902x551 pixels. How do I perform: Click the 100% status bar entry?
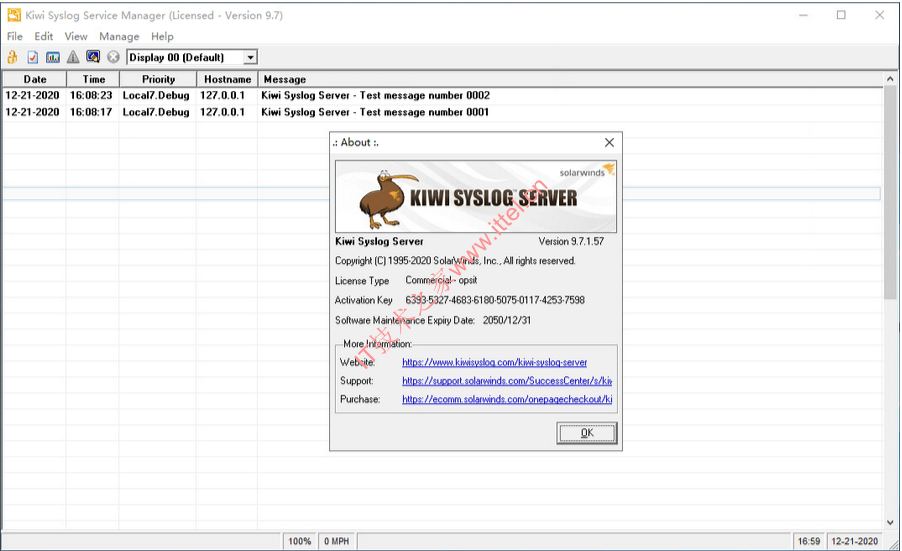tap(299, 541)
